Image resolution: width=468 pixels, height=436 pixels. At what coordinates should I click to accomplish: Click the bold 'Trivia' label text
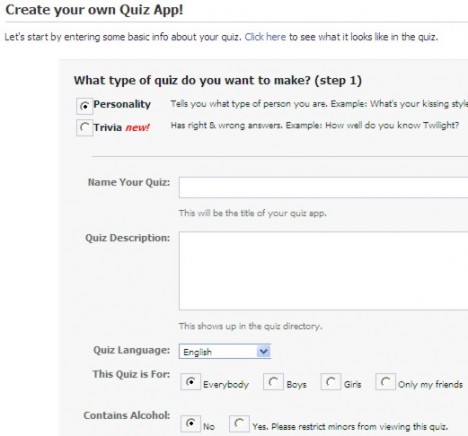click(x=108, y=127)
